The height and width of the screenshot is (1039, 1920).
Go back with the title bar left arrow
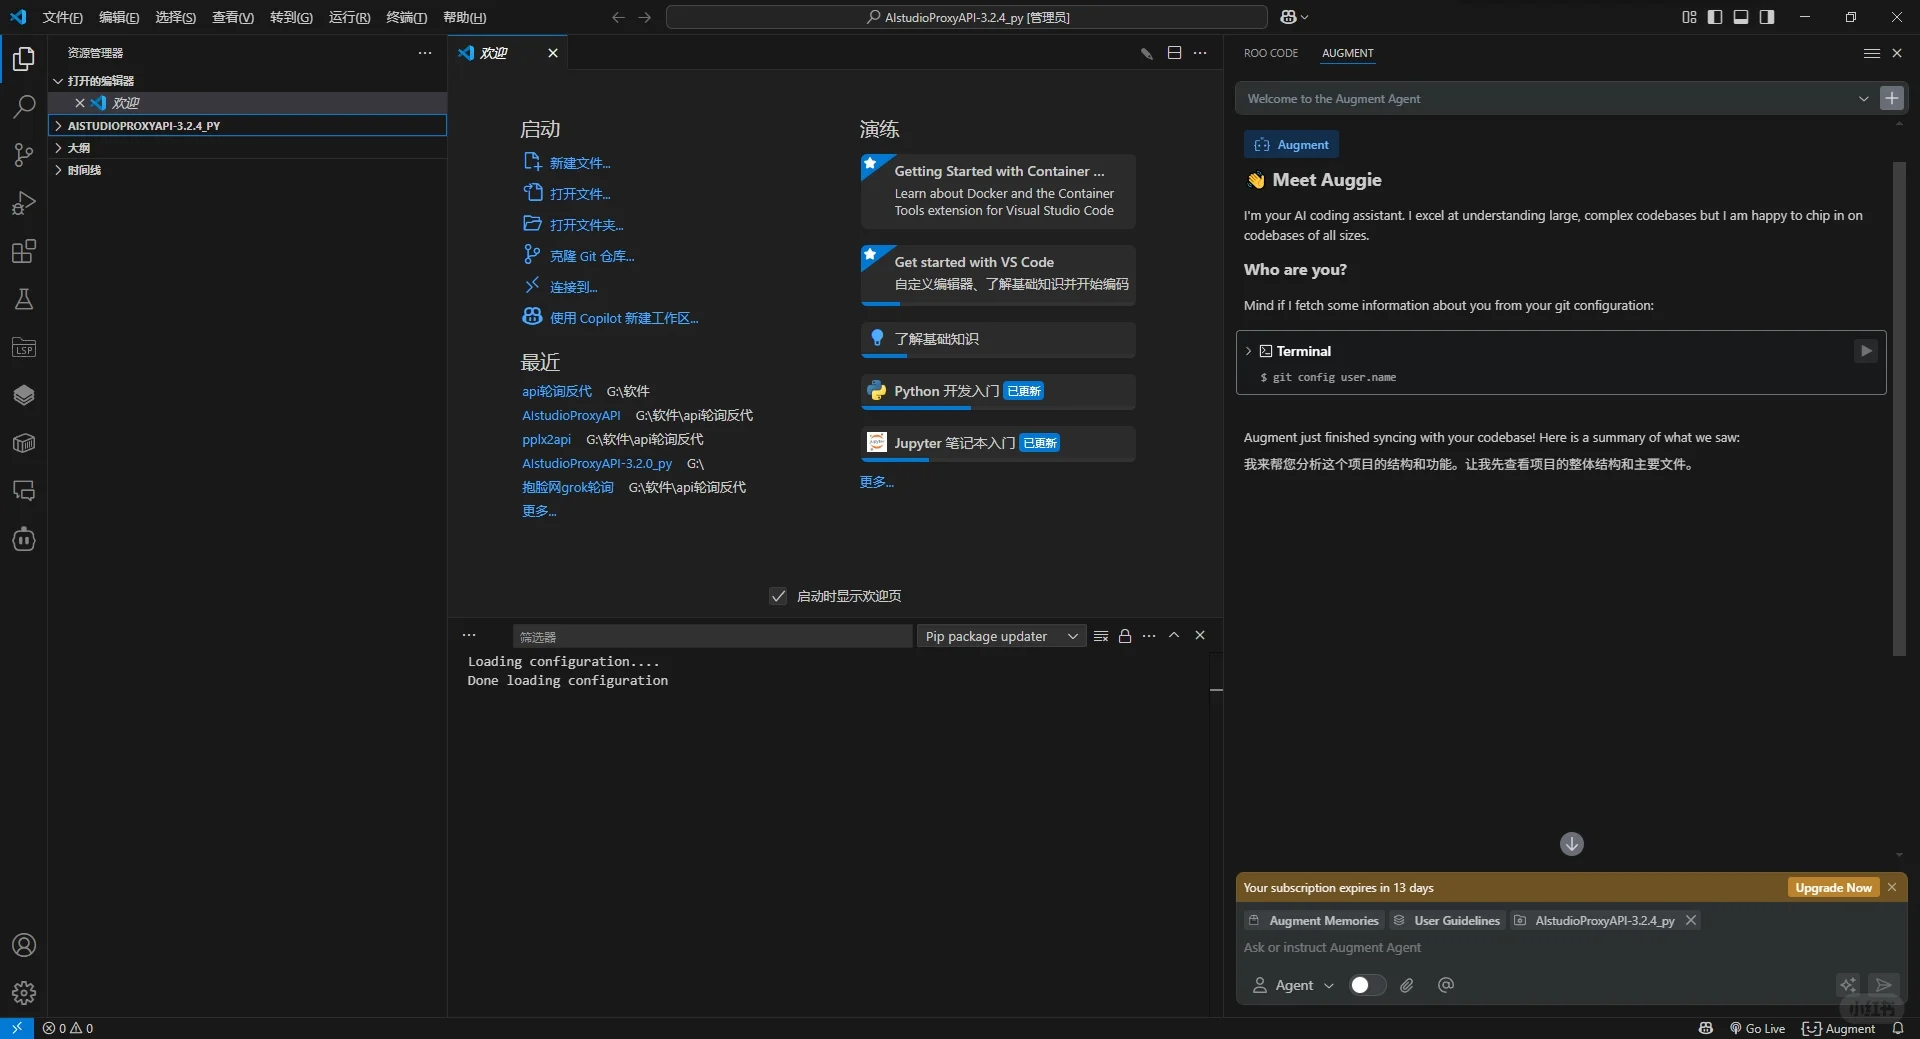[x=618, y=17]
